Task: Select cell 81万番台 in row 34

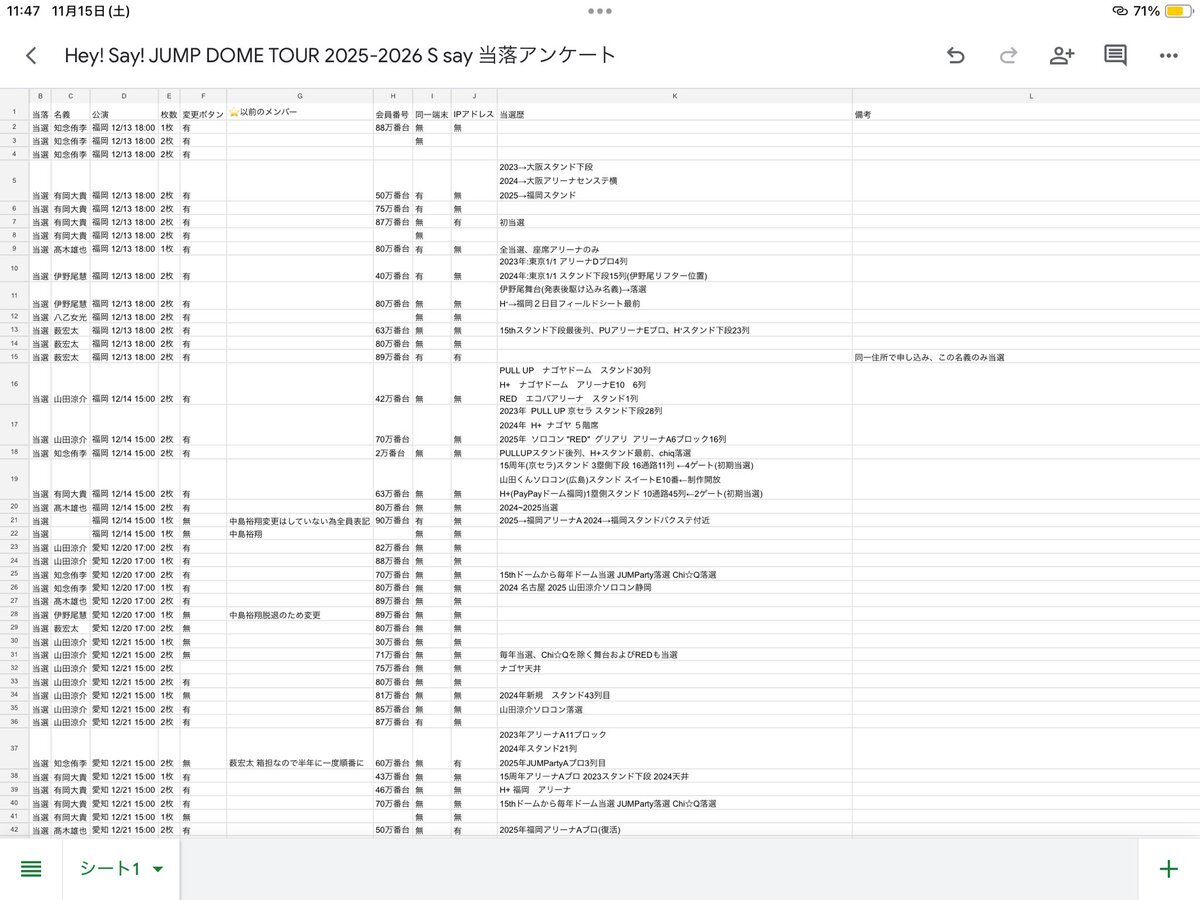Action: (x=393, y=695)
